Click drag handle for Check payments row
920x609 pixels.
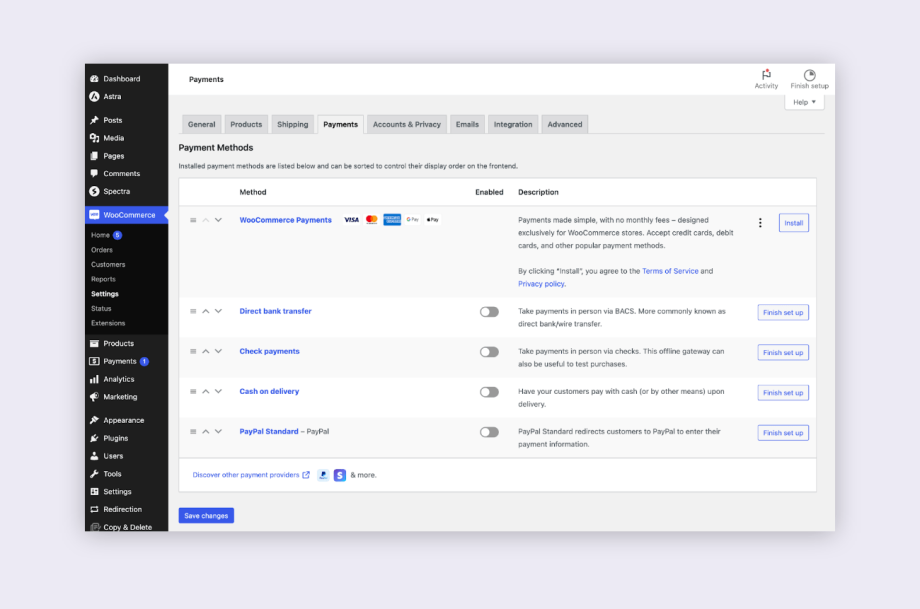click(x=193, y=351)
